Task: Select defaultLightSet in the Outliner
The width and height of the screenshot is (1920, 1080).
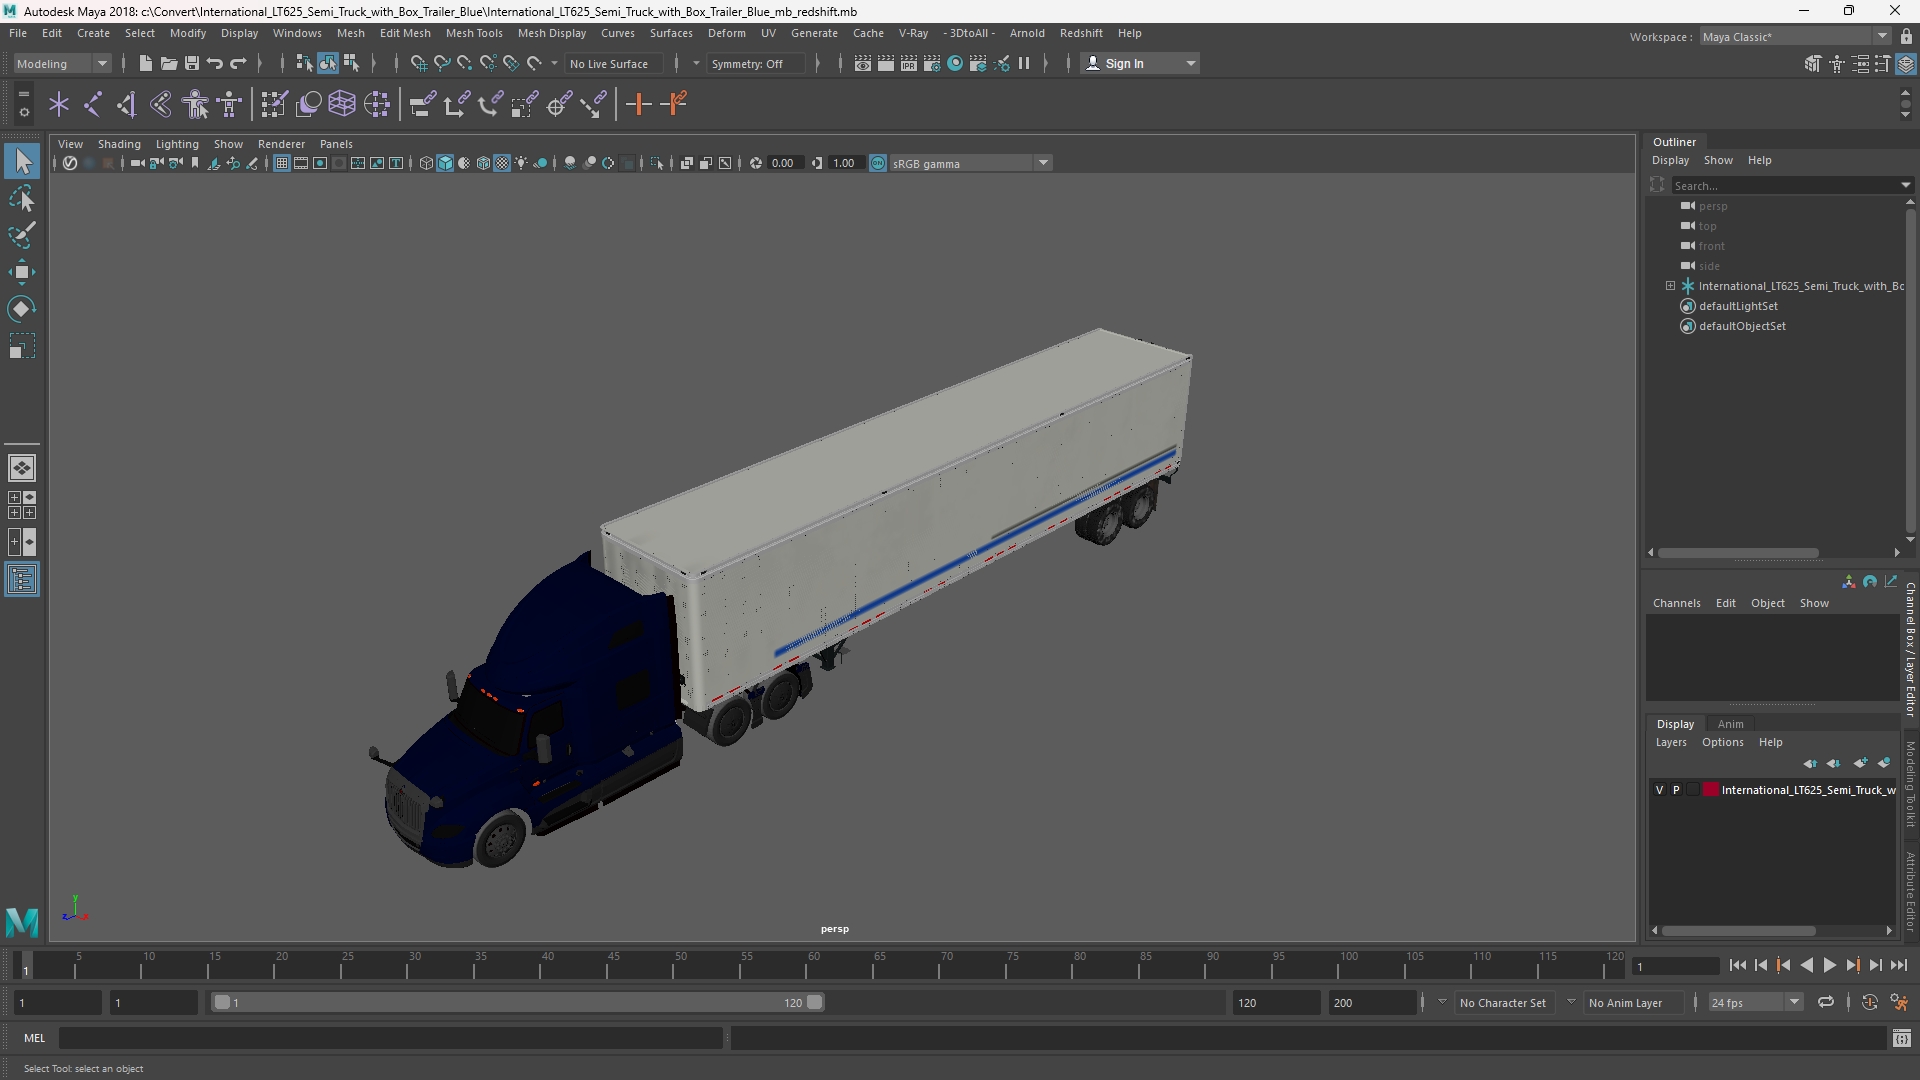Action: click(1738, 306)
